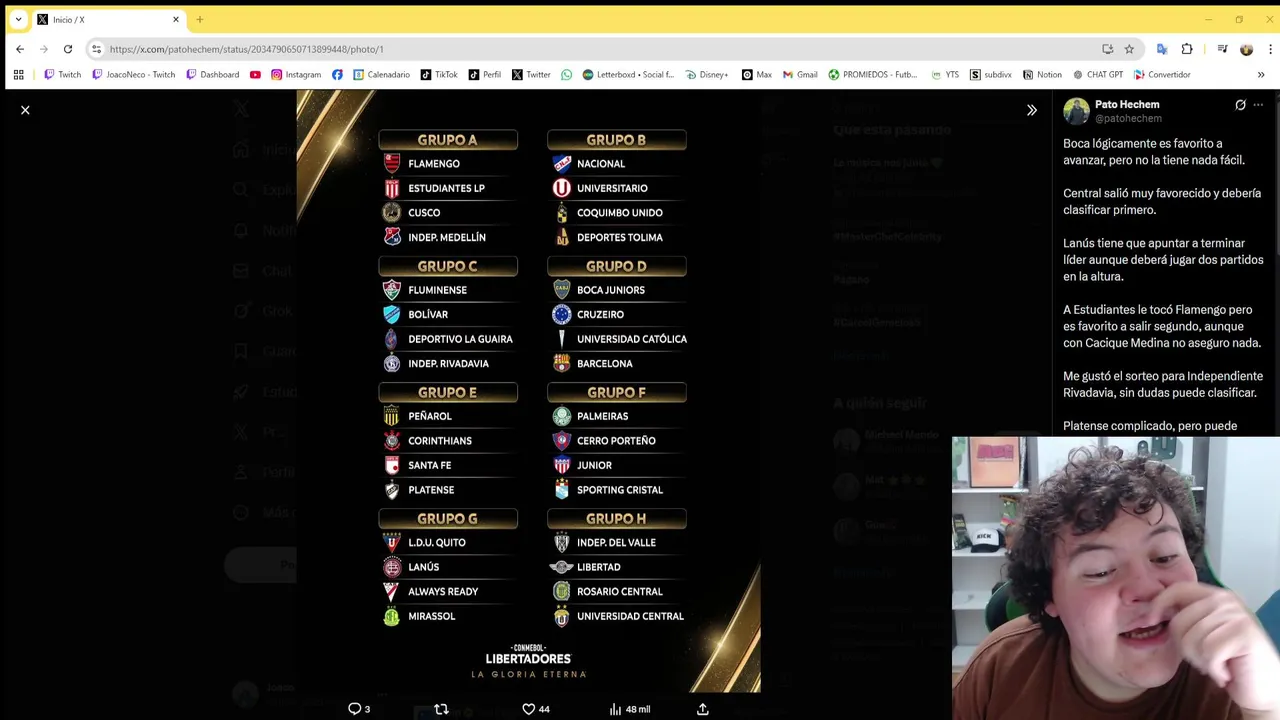Open the YTS bookmark
The image size is (1280, 720).
(x=945, y=74)
